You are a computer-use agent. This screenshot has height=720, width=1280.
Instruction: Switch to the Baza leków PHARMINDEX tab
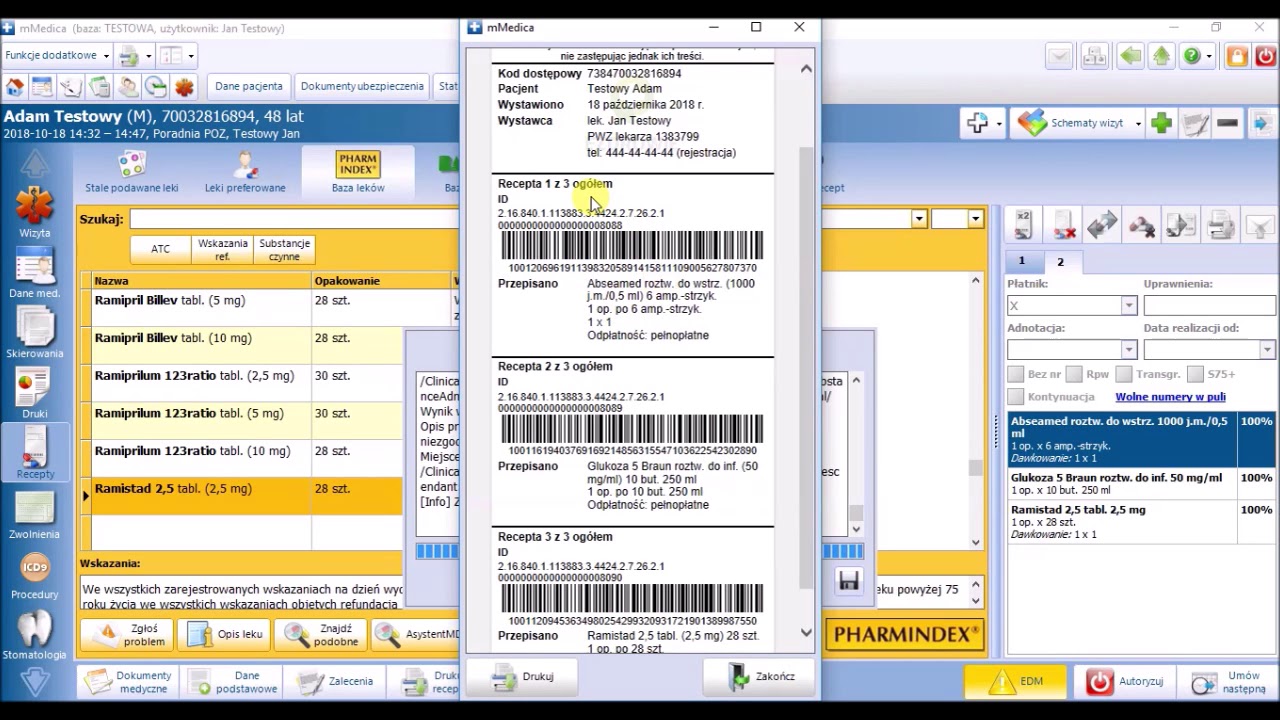[358, 172]
